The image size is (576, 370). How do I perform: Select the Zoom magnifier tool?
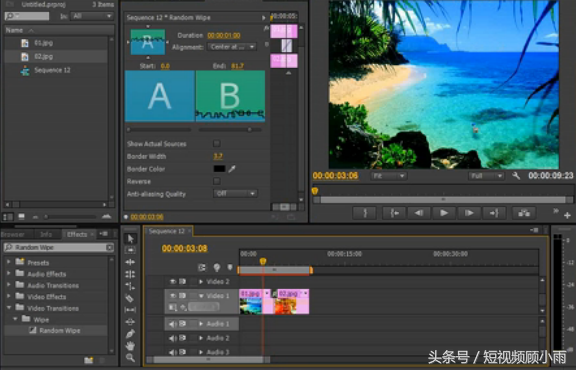tap(130, 357)
